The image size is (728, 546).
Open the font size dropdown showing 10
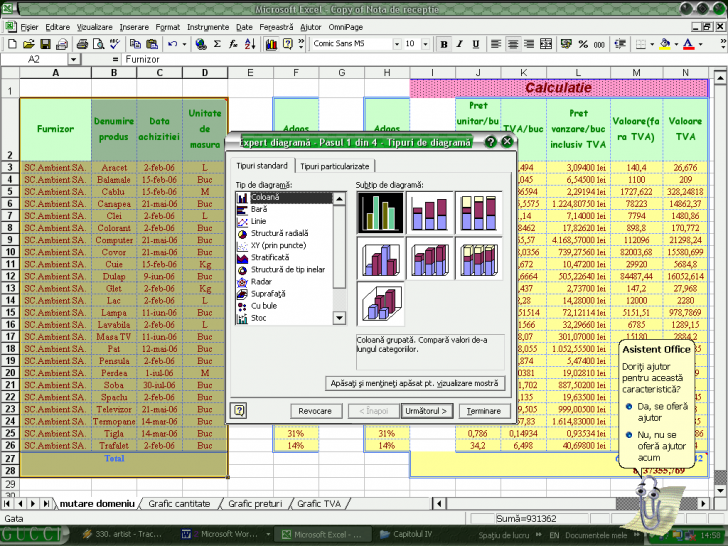tap(425, 44)
